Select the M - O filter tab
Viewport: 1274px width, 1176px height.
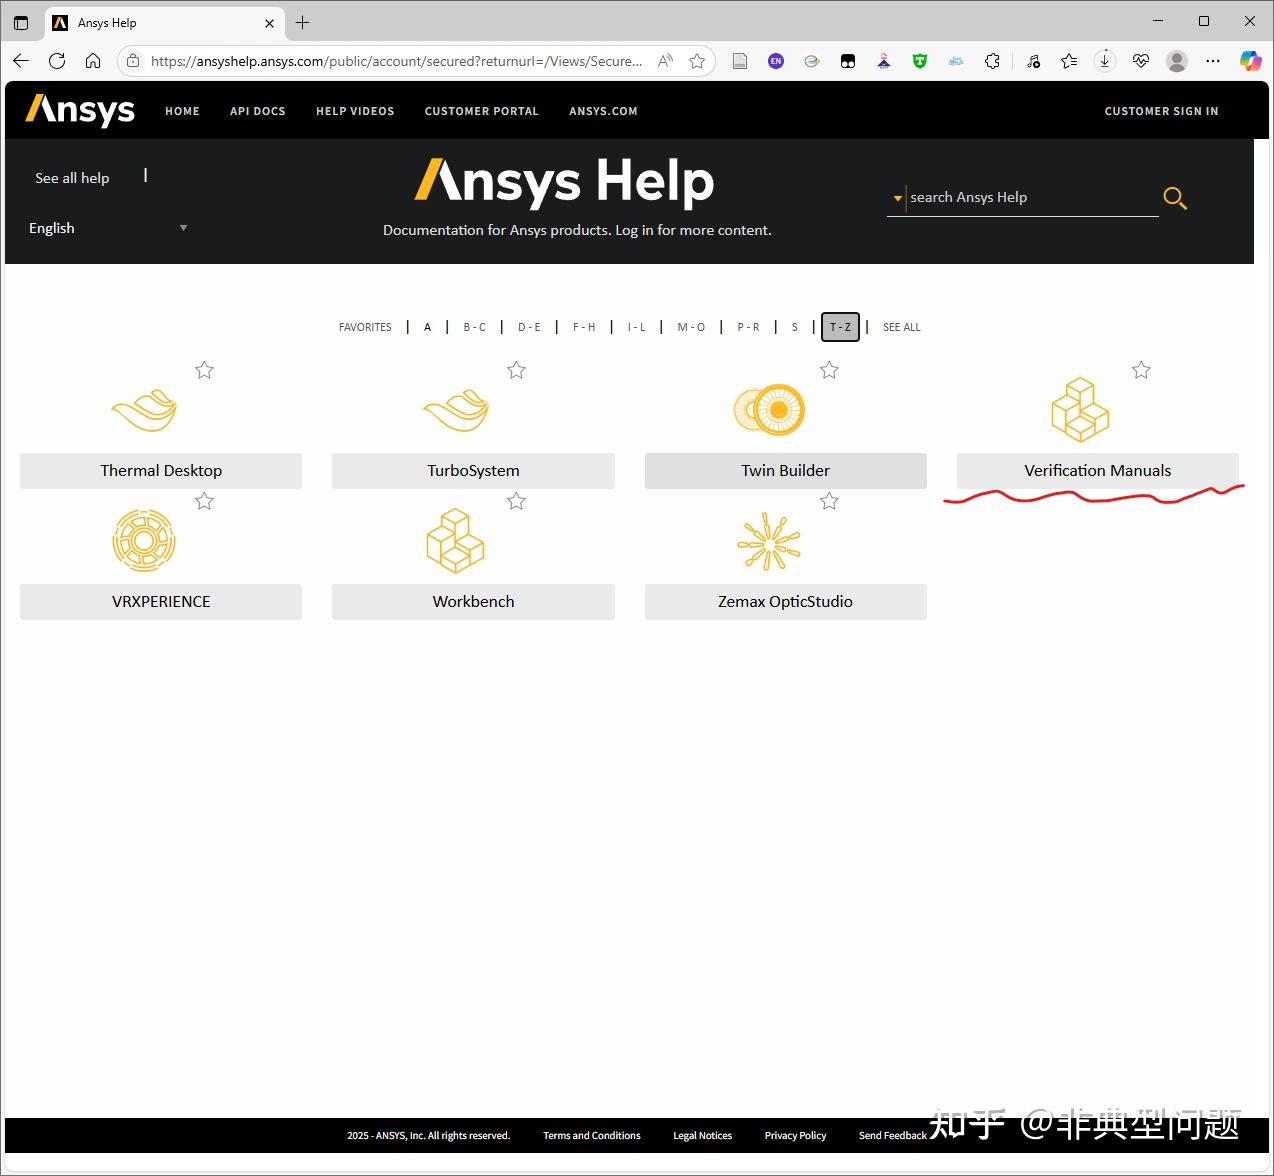coord(691,327)
